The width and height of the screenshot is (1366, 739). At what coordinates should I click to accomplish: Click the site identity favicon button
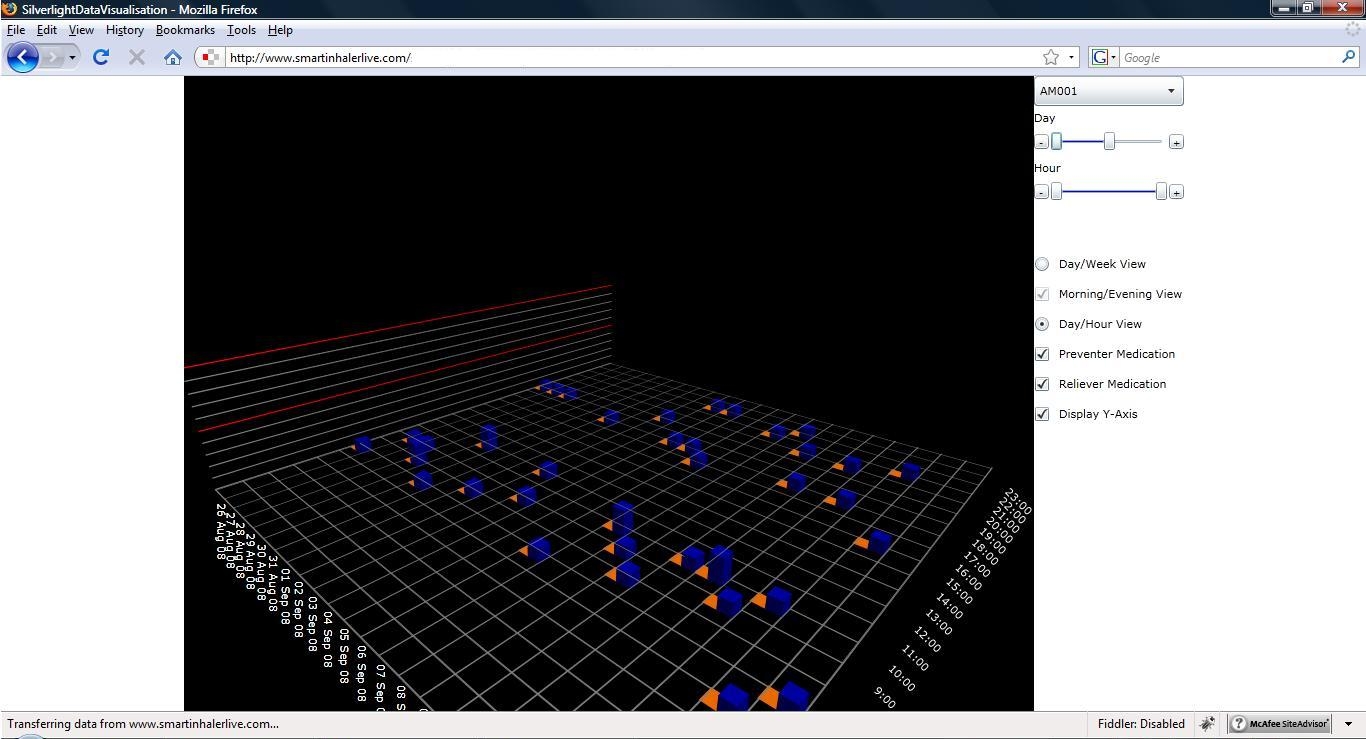click(x=210, y=57)
